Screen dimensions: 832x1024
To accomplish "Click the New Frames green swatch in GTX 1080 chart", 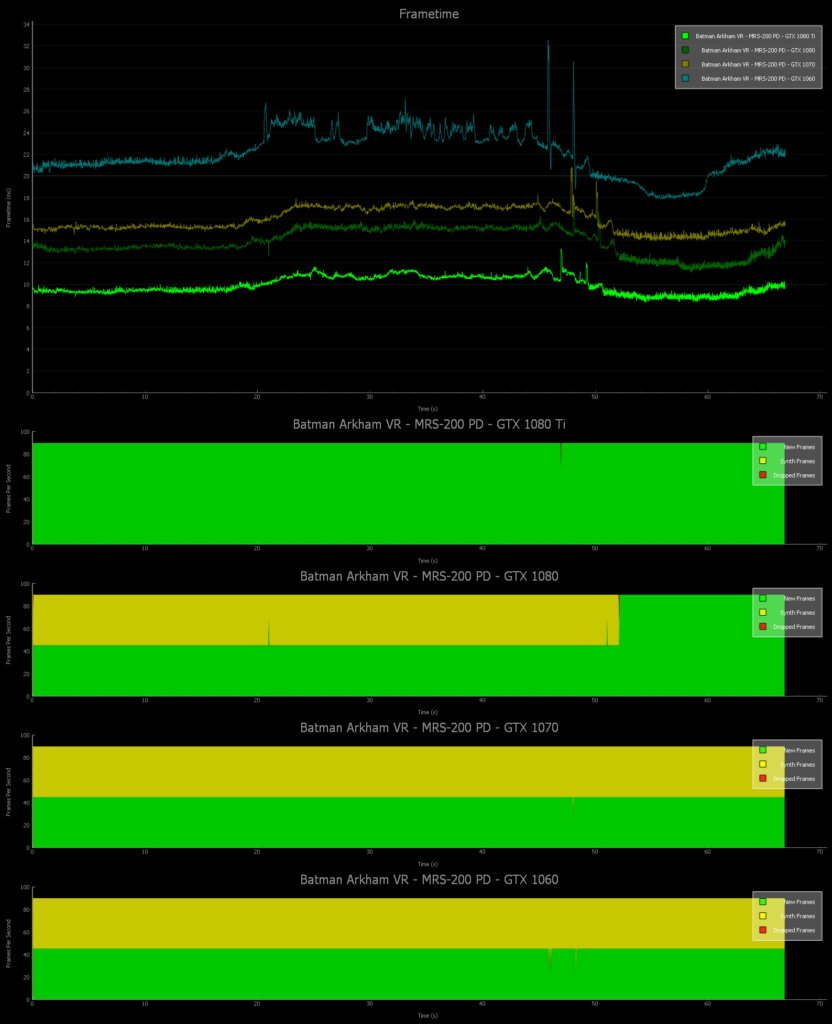I will (x=762, y=598).
